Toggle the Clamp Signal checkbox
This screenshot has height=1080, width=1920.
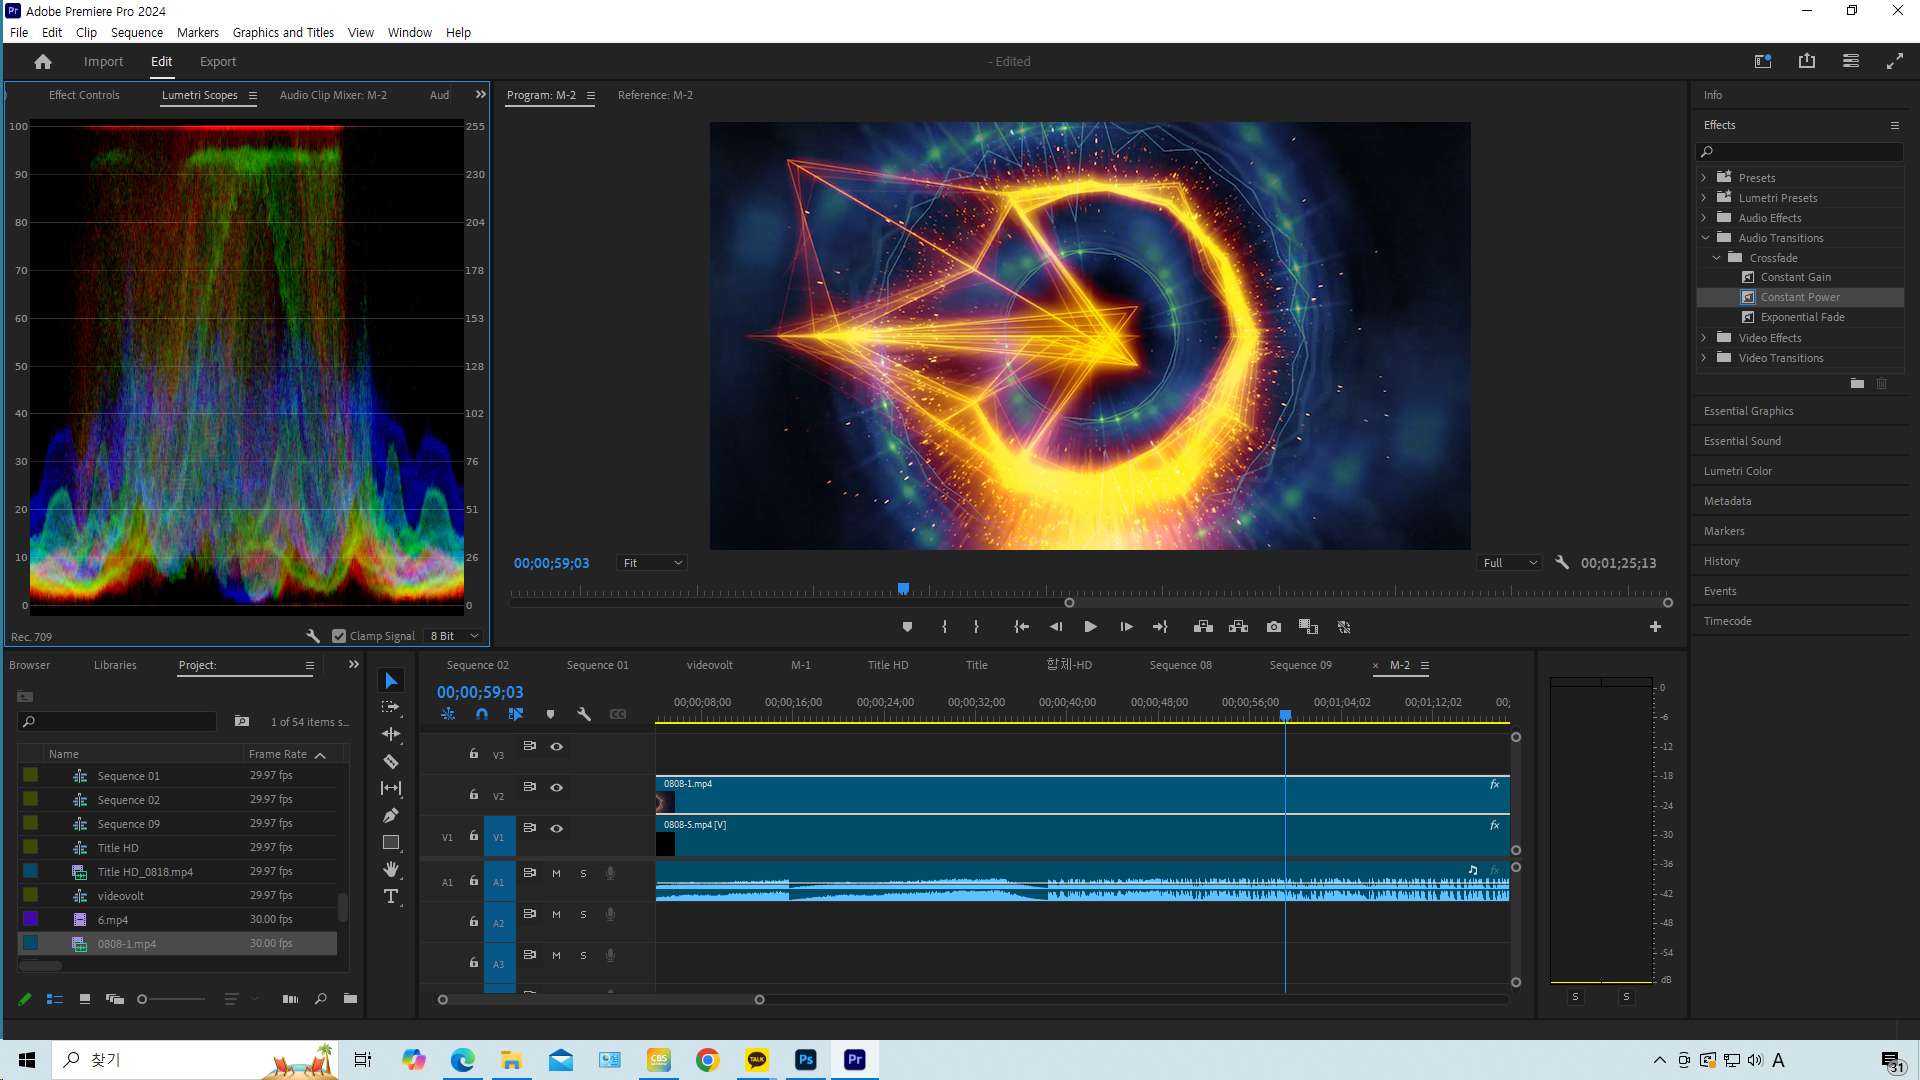339,636
